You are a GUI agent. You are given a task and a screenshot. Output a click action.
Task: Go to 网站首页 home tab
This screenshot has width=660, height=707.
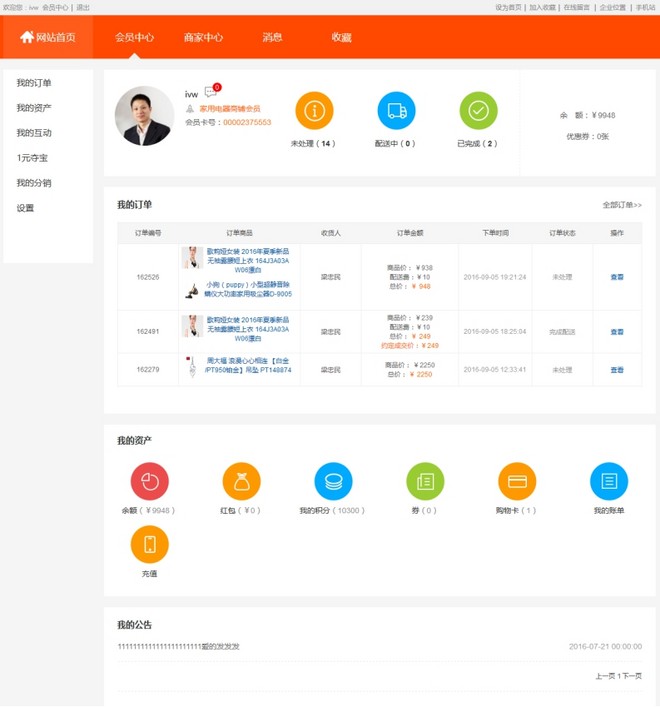pos(48,38)
